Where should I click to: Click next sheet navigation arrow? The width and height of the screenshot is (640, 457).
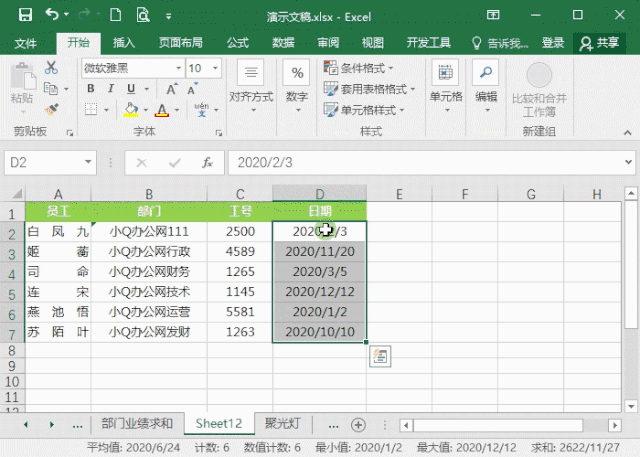pyautogui.click(x=51, y=424)
